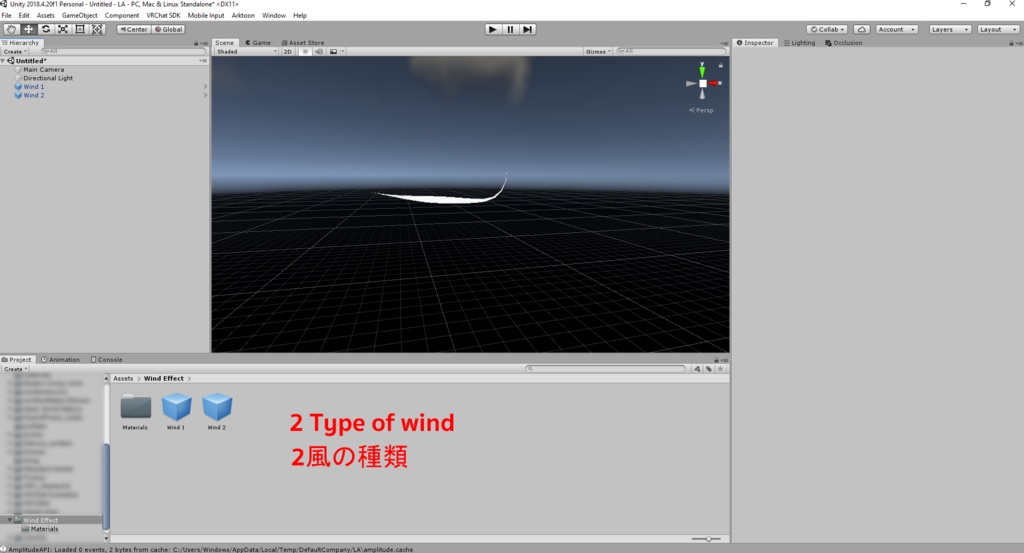
Task: Open Search by Type filter icon
Action: click(x=697, y=369)
